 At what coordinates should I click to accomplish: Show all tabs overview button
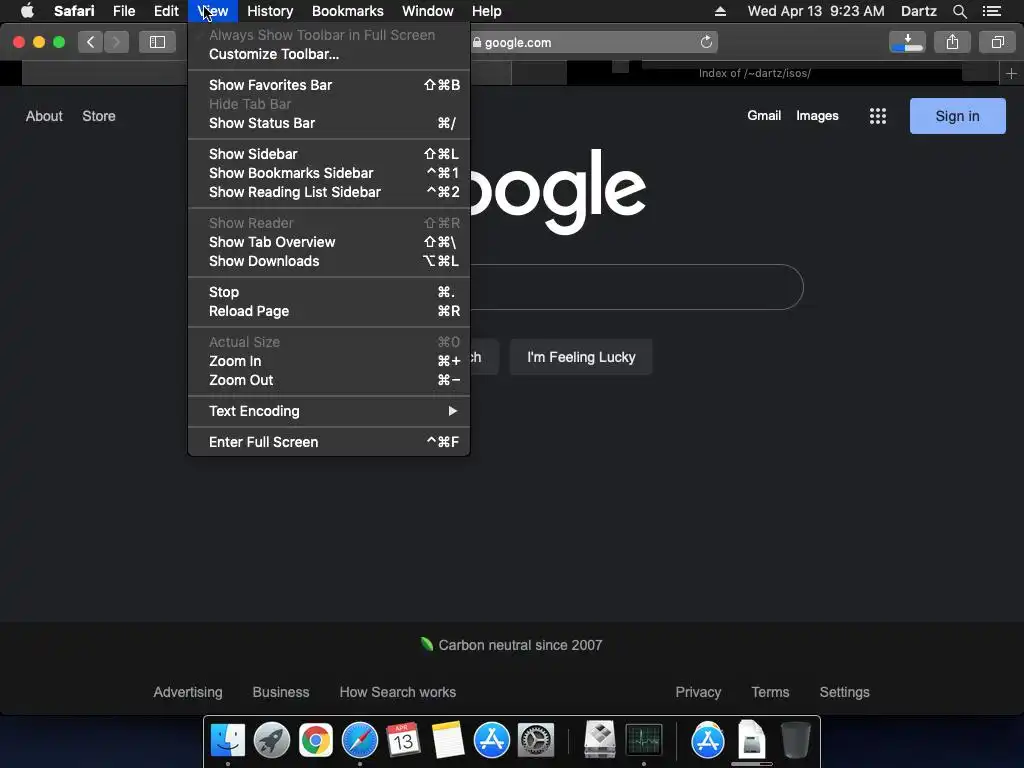click(x=997, y=42)
